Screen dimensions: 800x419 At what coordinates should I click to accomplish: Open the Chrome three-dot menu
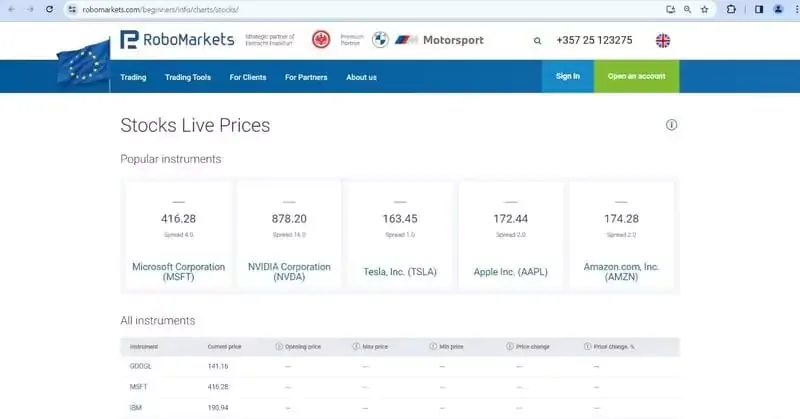(796, 9)
